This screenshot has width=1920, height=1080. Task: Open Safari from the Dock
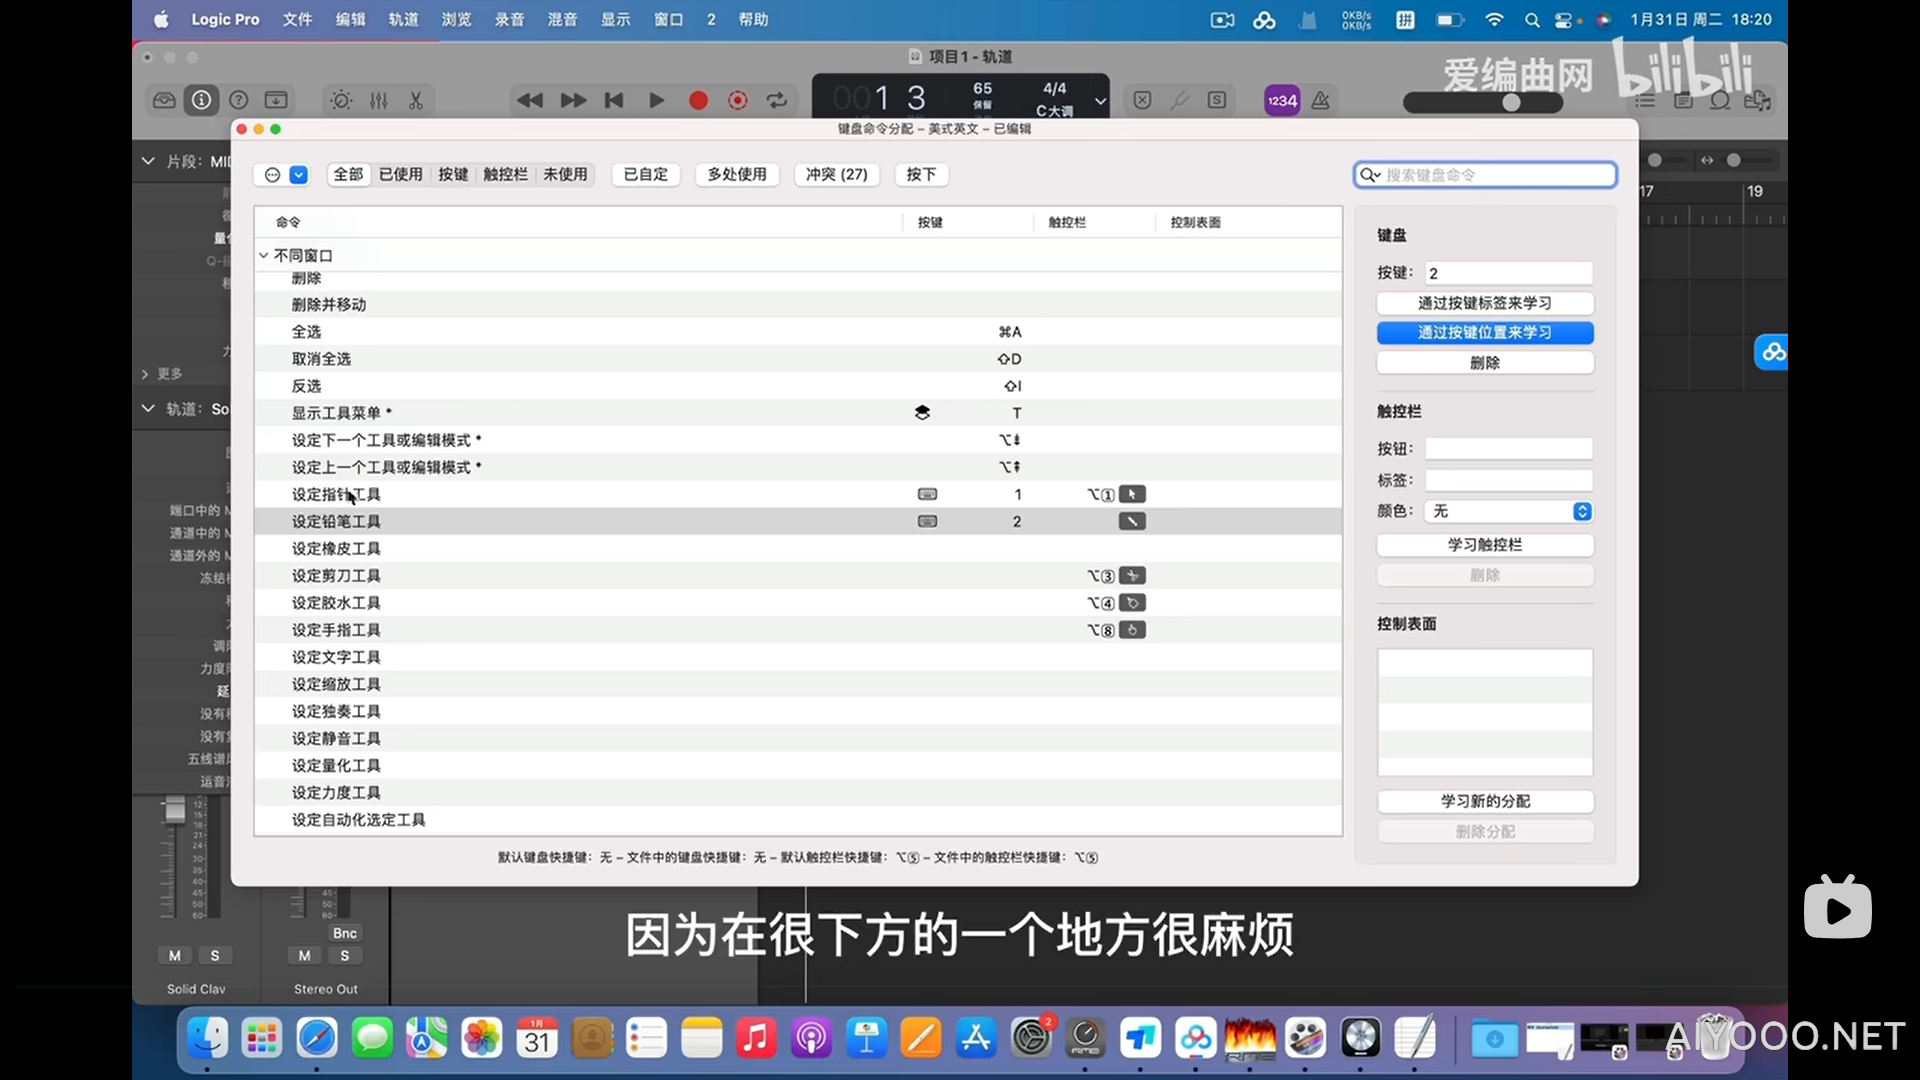(317, 1038)
